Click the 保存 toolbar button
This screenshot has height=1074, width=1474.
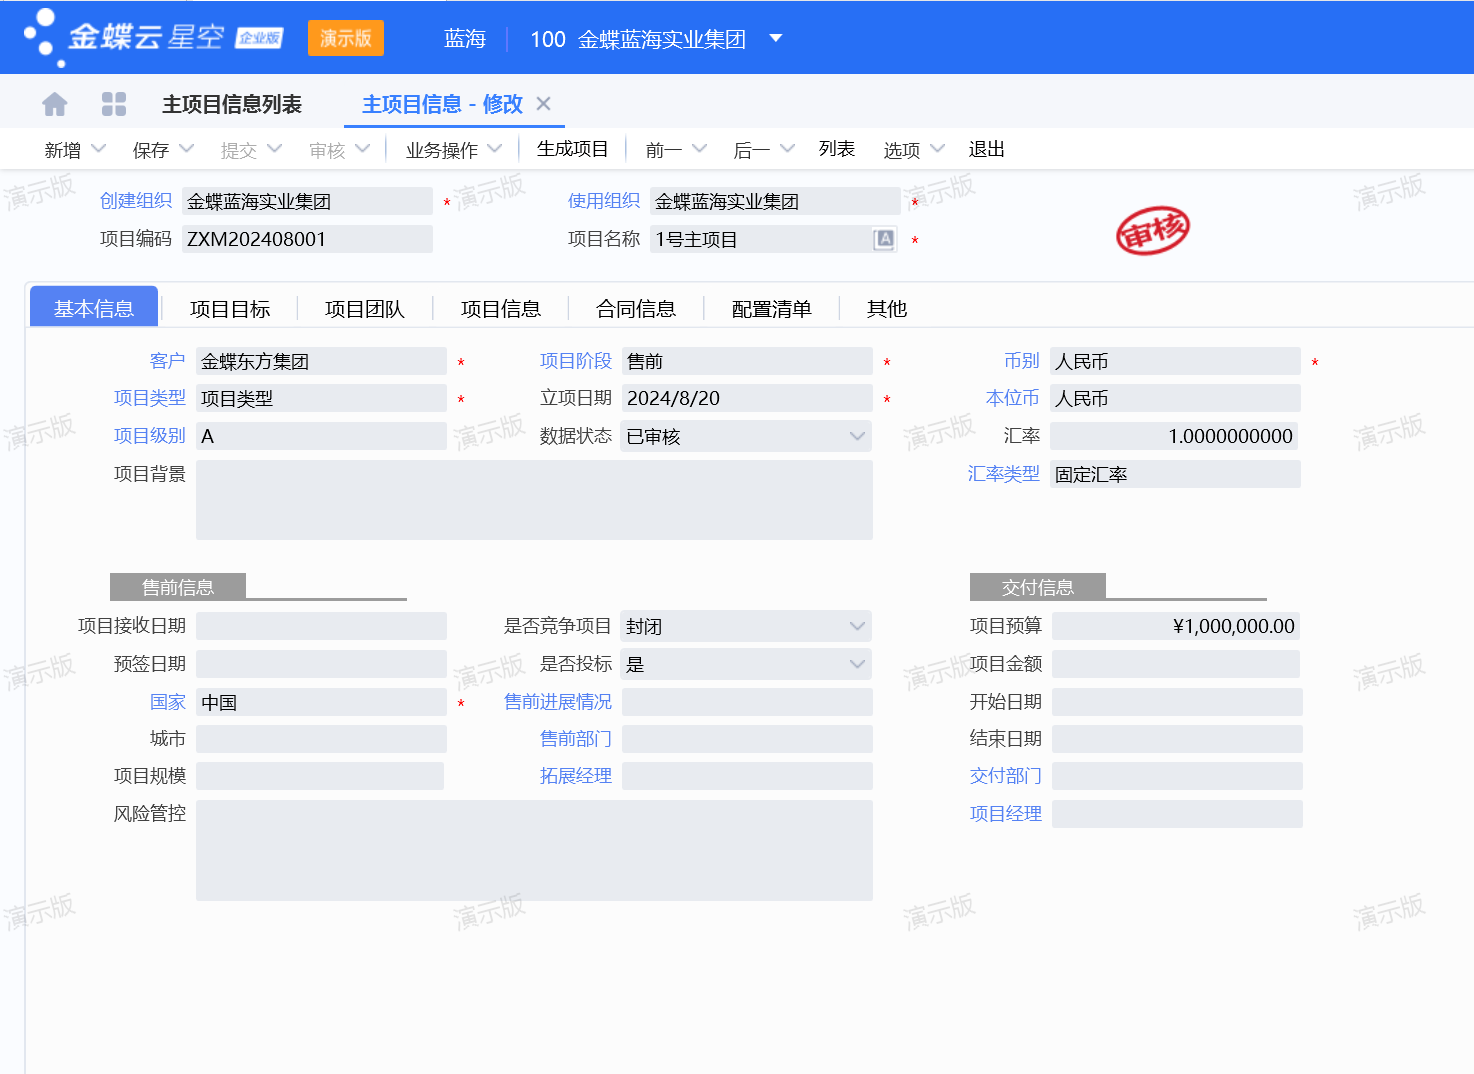coord(151,150)
